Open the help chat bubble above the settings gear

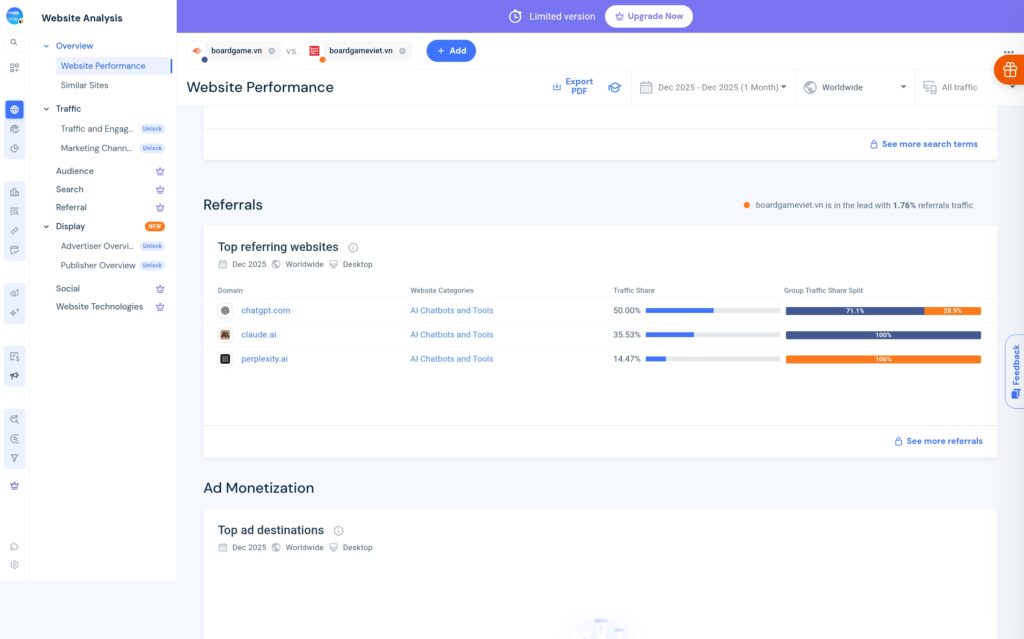click(x=14, y=546)
